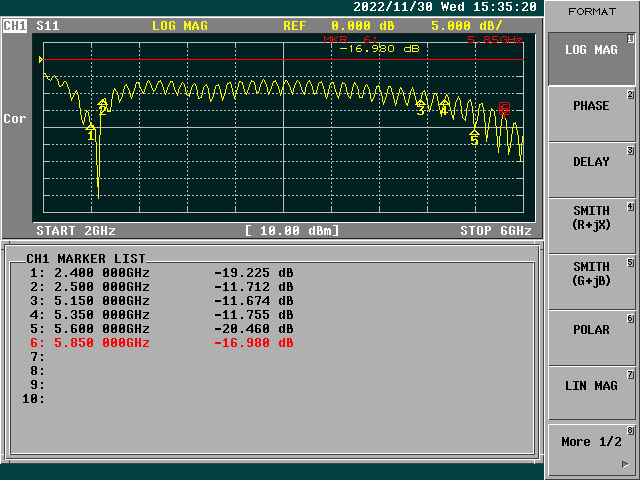Select empty marker slot 9
This screenshot has width=640, height=480.
click(x=37, y=384)
